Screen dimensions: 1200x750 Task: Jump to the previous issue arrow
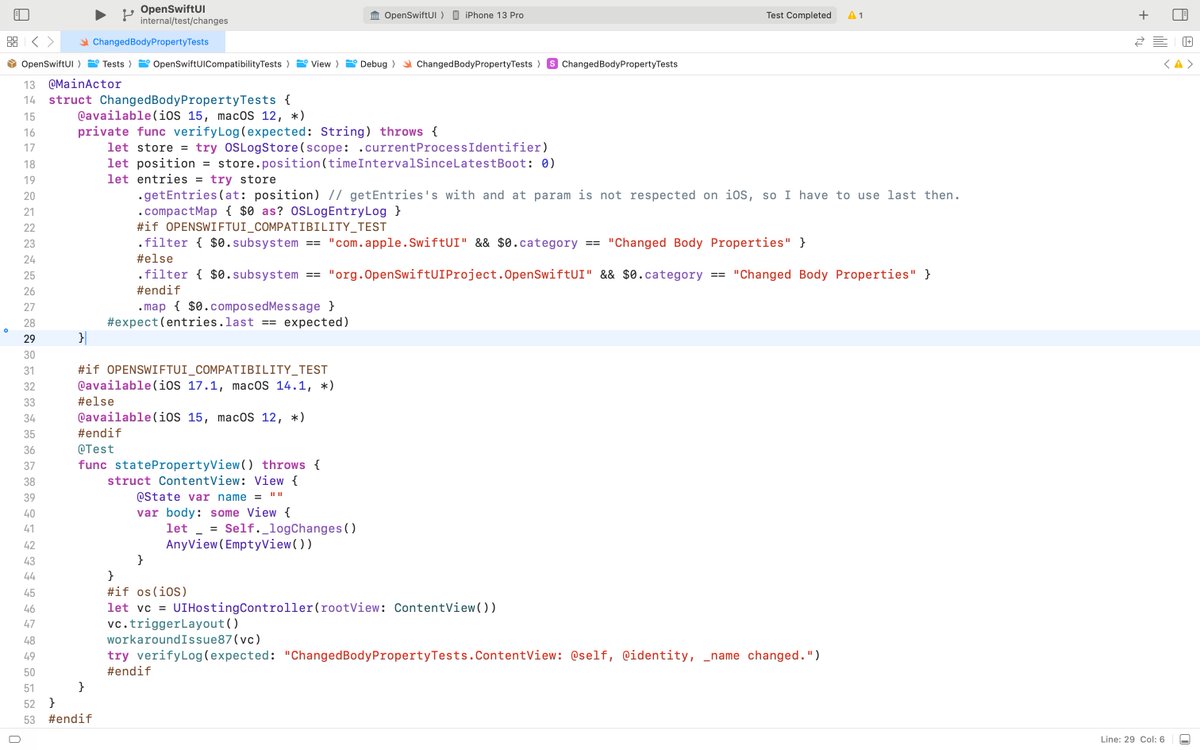point(1166,63)
